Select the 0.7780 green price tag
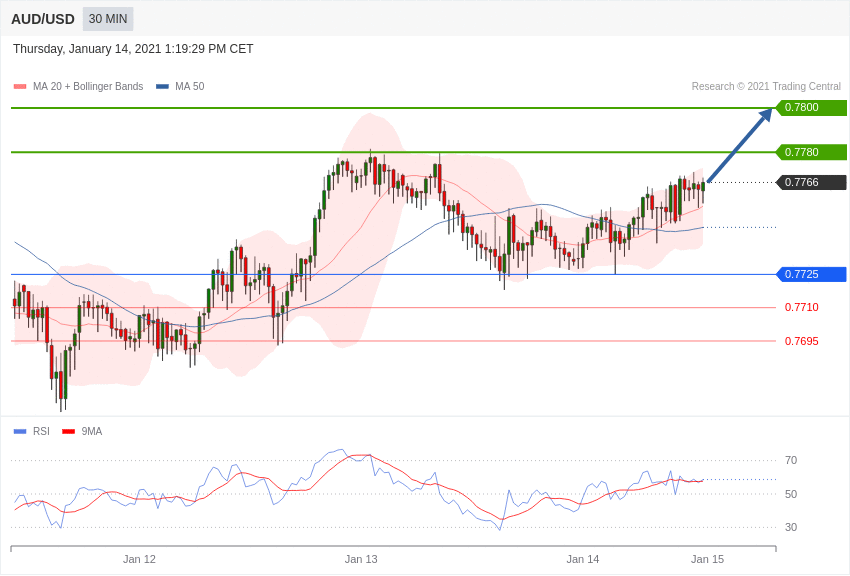 pyautogui.click(x=811, y=152)
